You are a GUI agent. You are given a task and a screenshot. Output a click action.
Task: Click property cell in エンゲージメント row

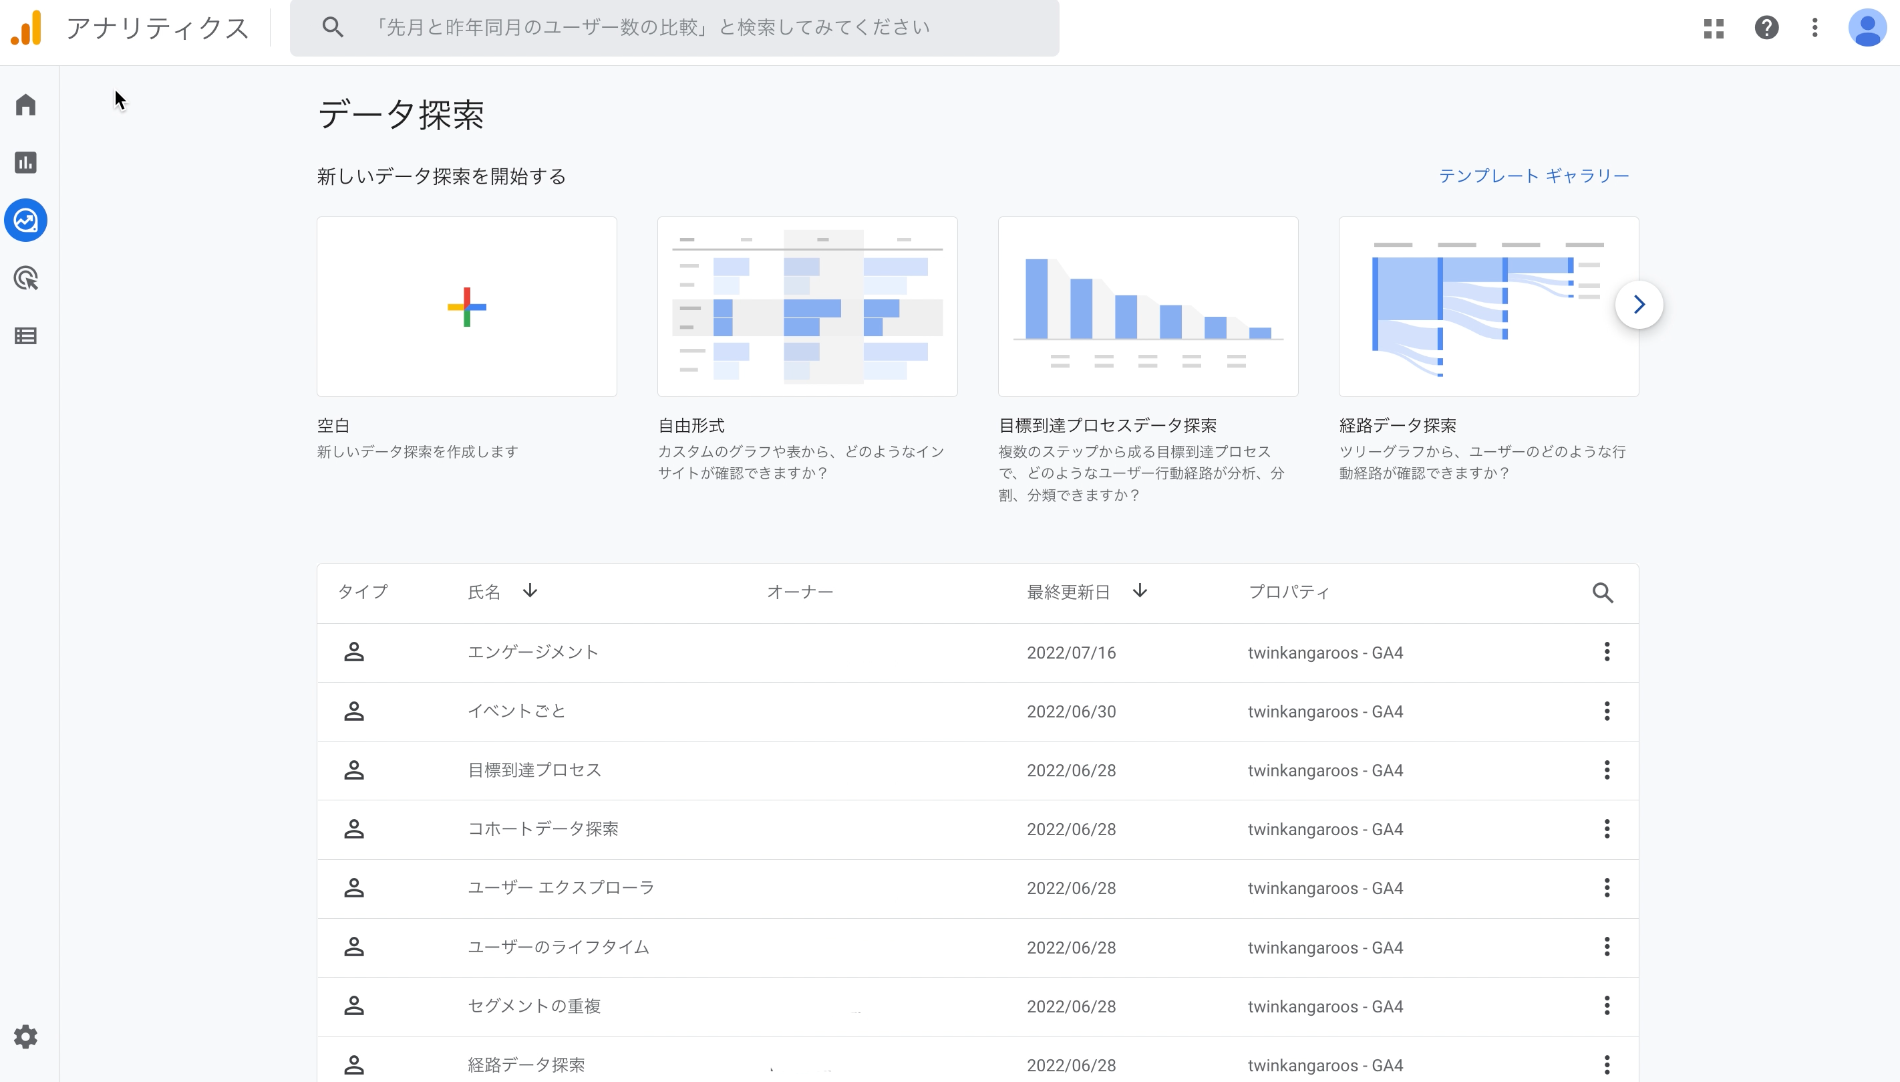[x=1325, y=653]
